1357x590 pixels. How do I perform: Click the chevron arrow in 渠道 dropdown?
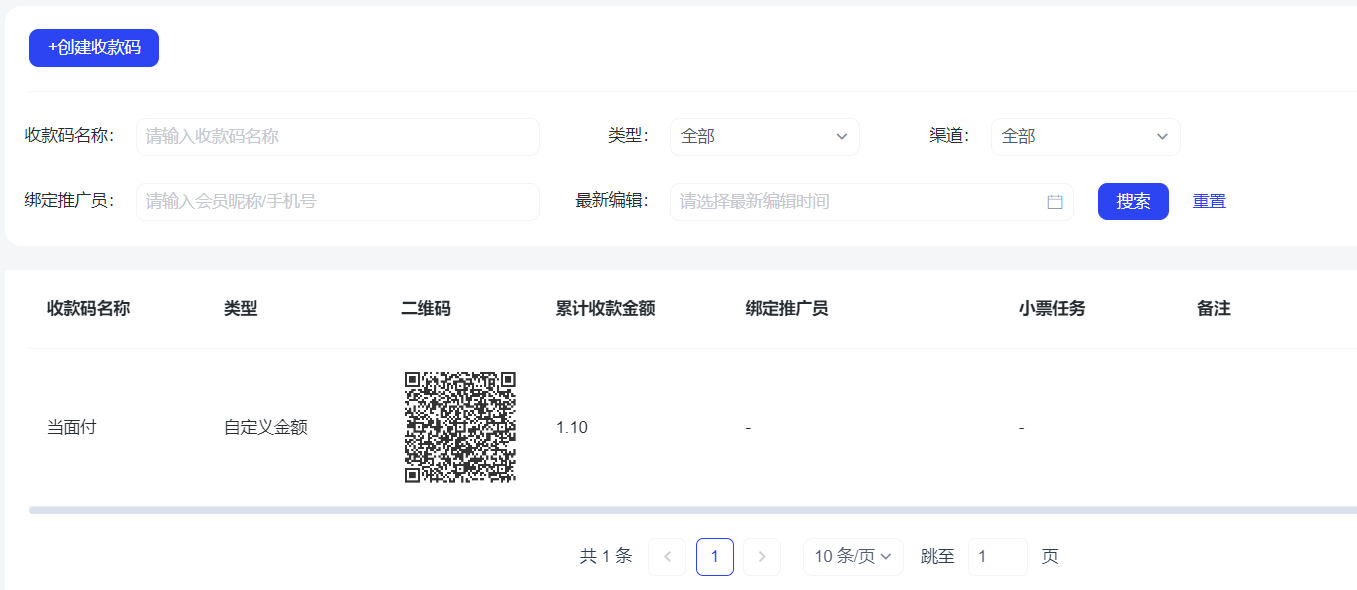click(x=1163, y=137)
